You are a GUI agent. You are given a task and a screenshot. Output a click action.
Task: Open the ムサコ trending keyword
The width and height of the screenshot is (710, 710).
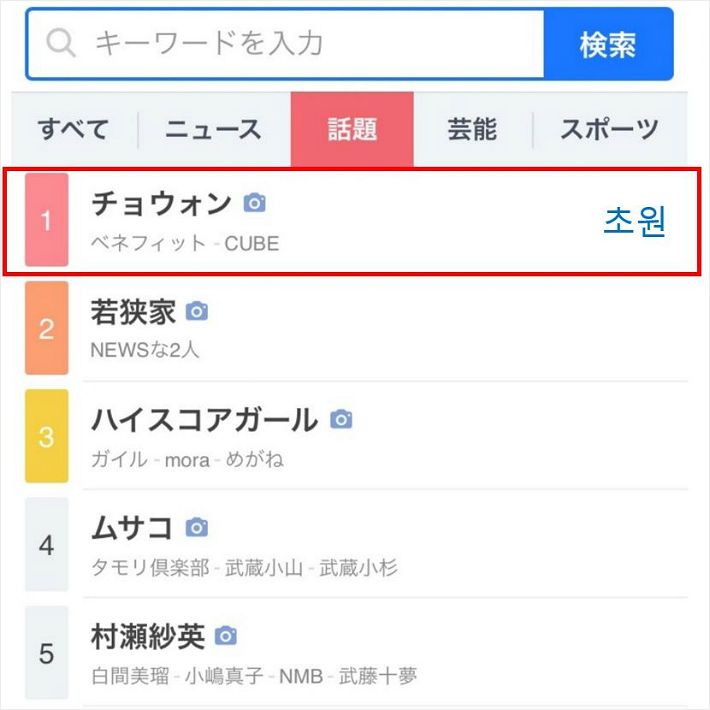132,528
